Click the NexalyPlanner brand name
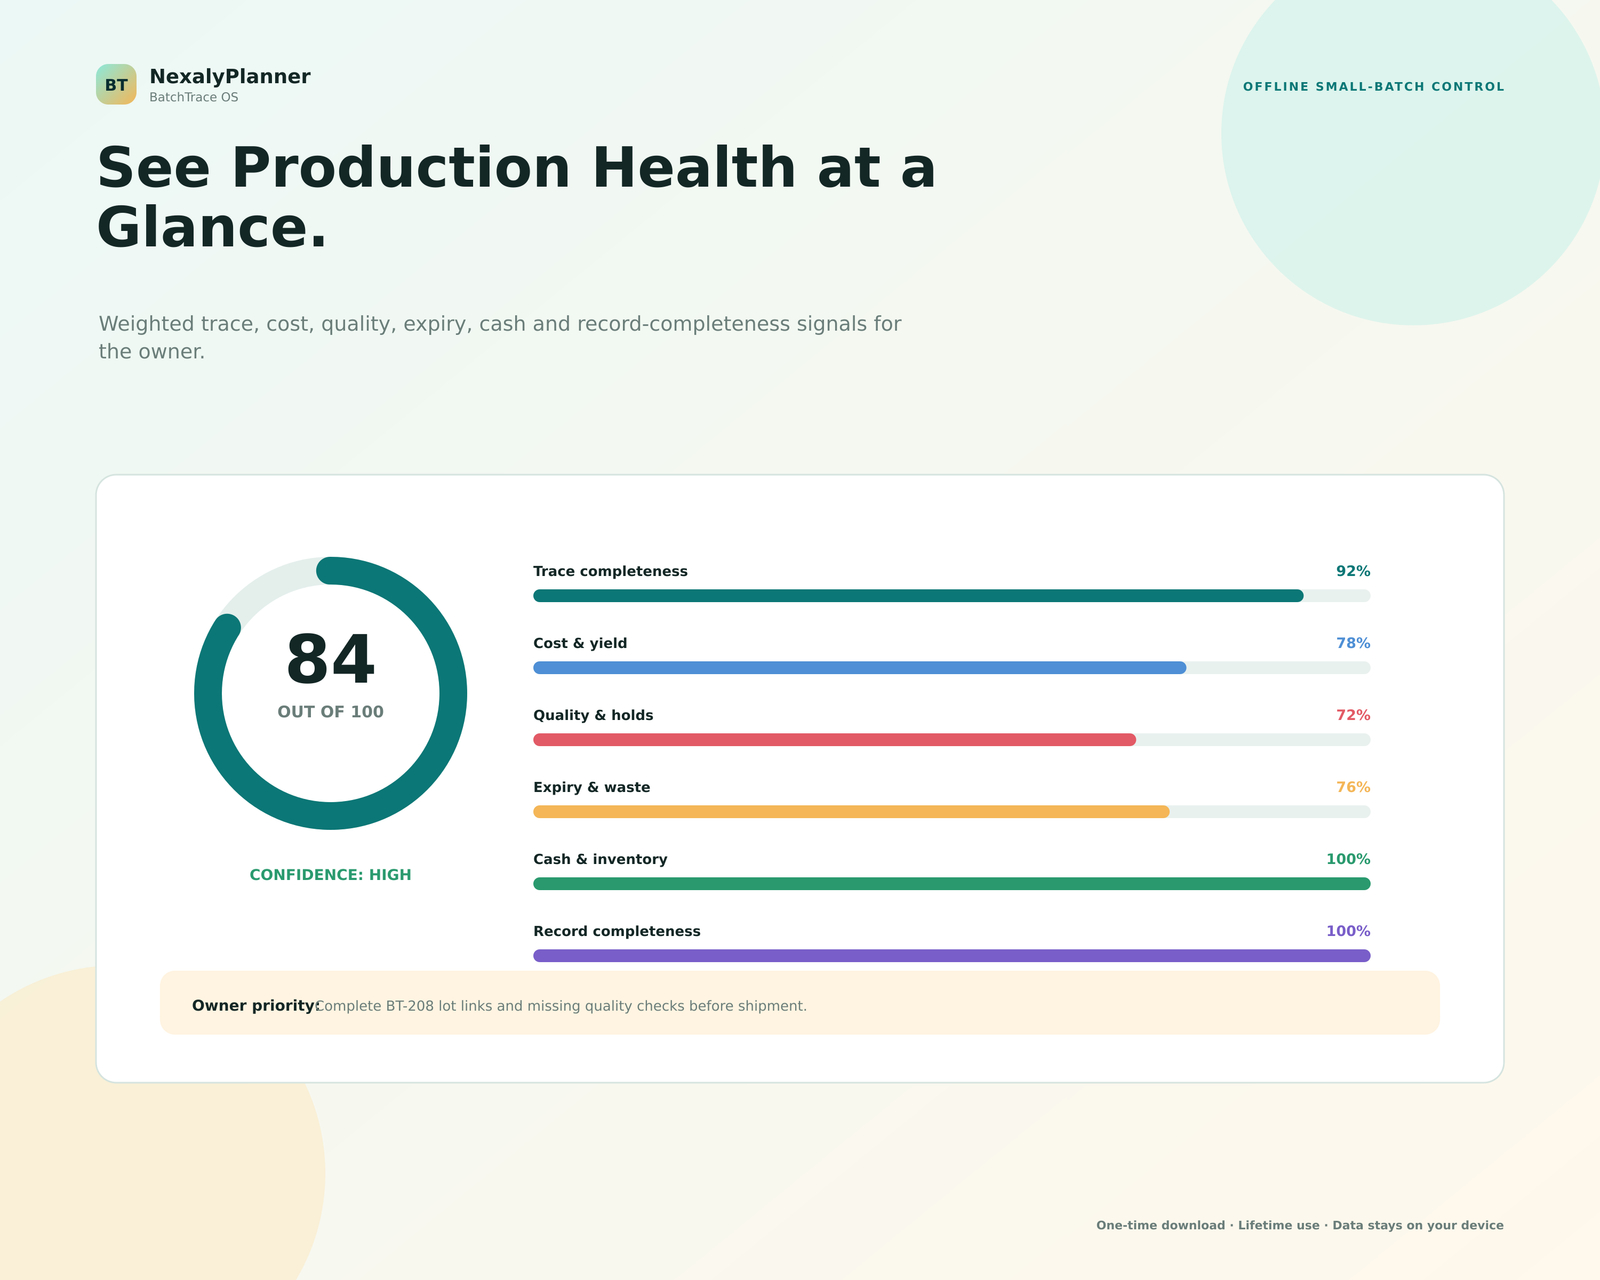The height and width of the screenshot is (1280, 1600). click(x=230, y=76)
